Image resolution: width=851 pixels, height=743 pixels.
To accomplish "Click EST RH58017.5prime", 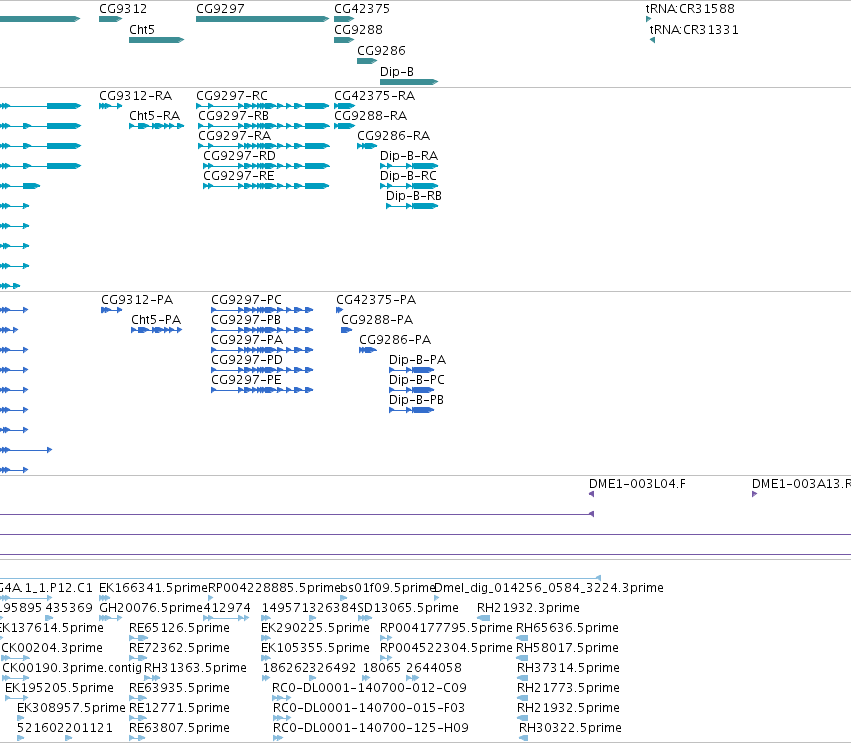I will pos(567,648).
